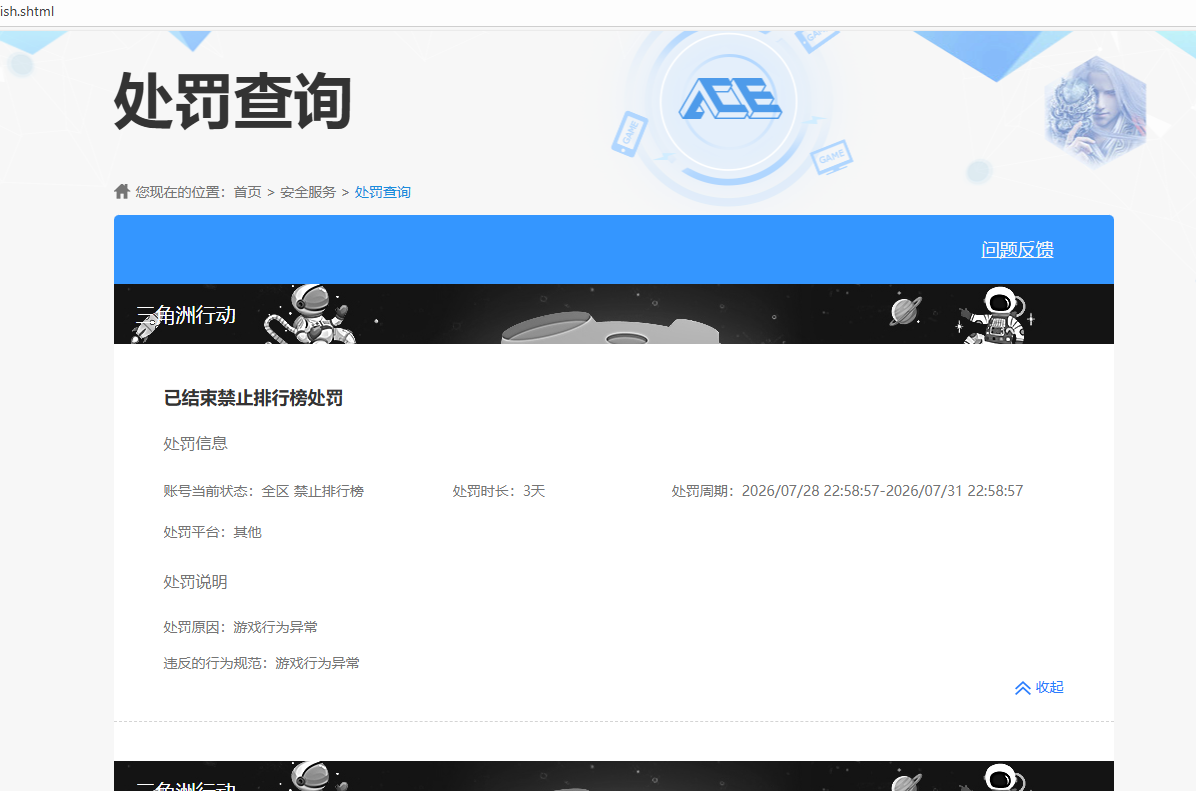This screenshot has width=1196, height=791.
Task: Click the 已结束禁止排行榜处罚 heading
Action: (x=253, y=398)
